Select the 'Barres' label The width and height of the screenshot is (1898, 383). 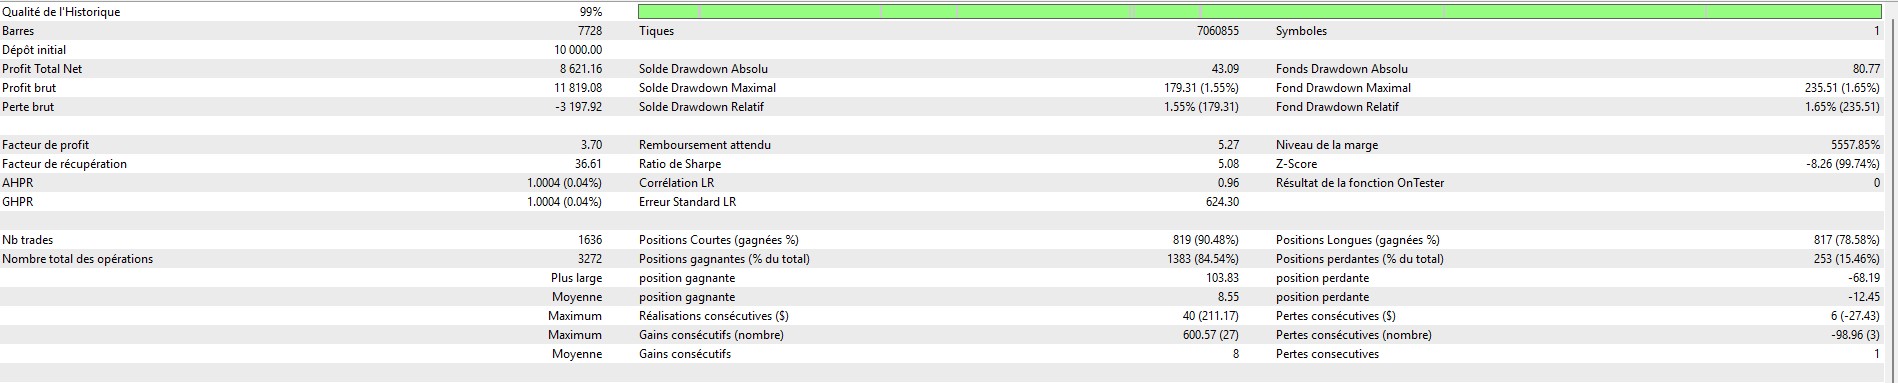click(18, 31)
